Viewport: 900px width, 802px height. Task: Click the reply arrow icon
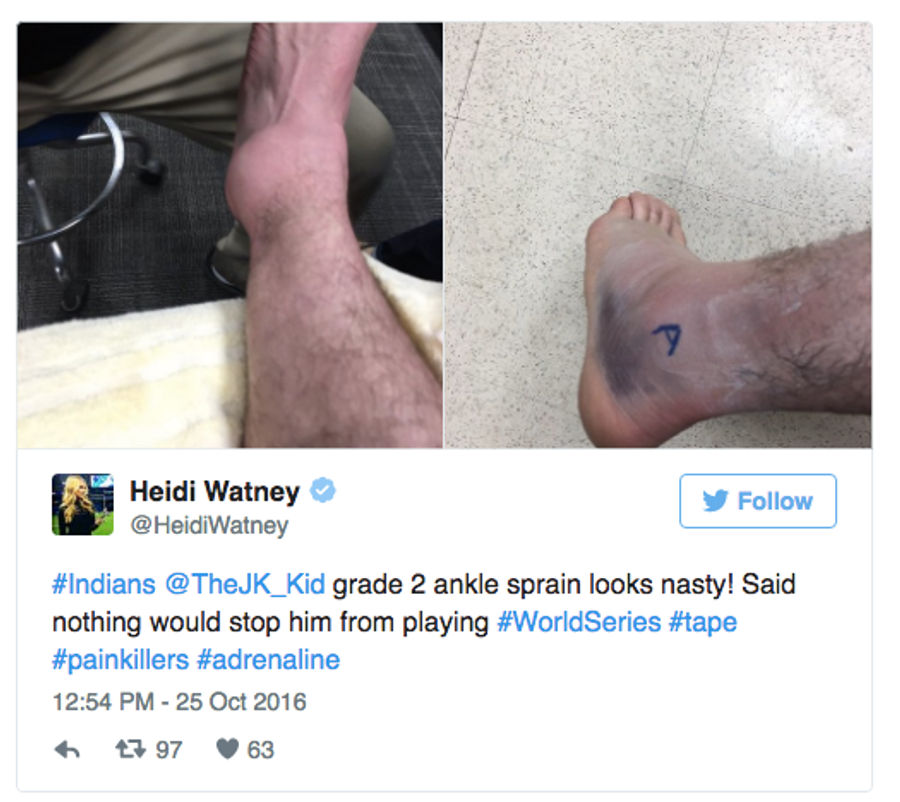point(67,749)
